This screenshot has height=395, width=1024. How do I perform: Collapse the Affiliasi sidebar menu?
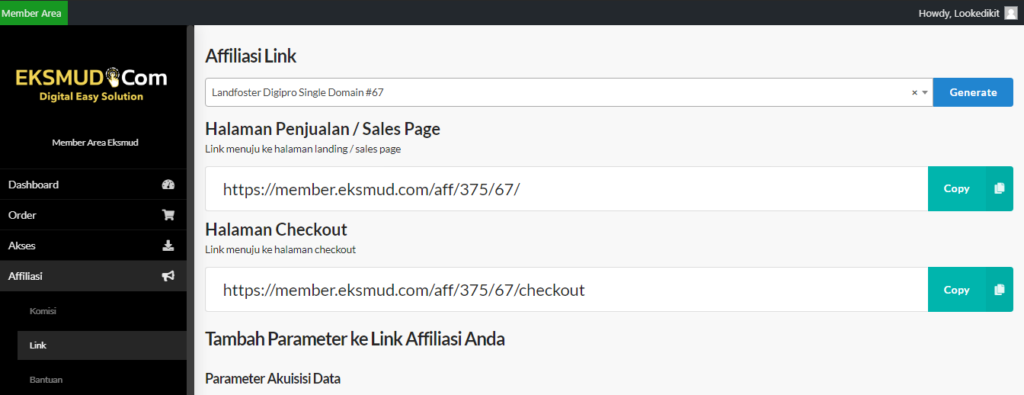(93, 276)
